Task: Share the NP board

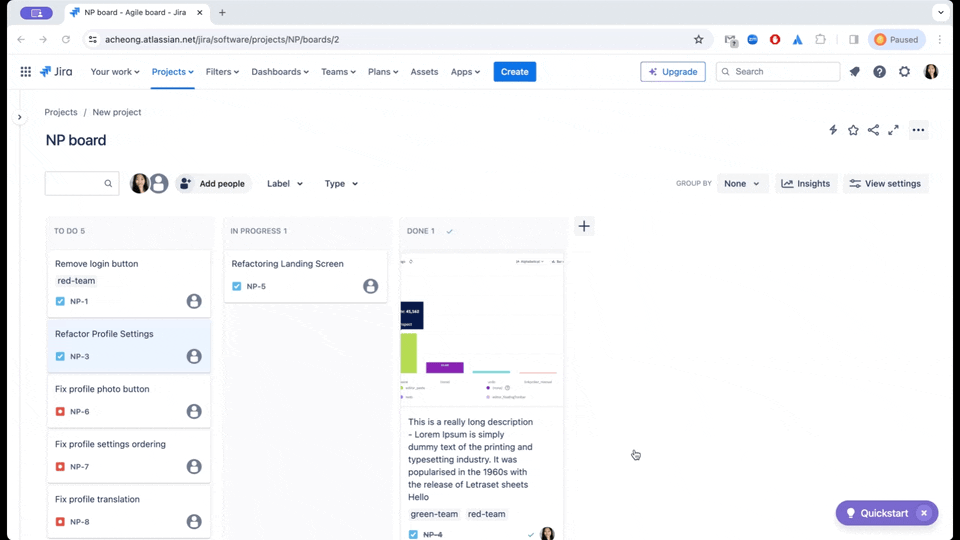Action: click(x=873, y=130)
